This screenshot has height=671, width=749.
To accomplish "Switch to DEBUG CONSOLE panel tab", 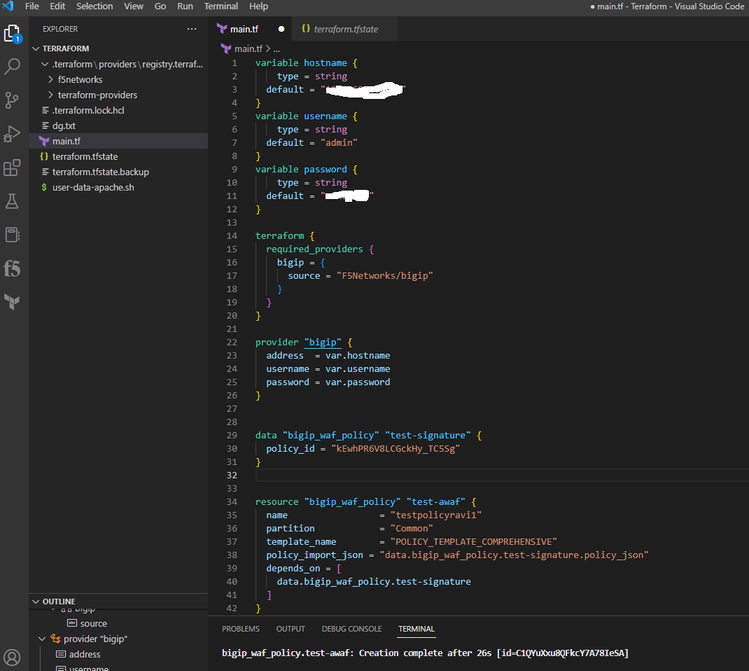I will coord(351,629).
